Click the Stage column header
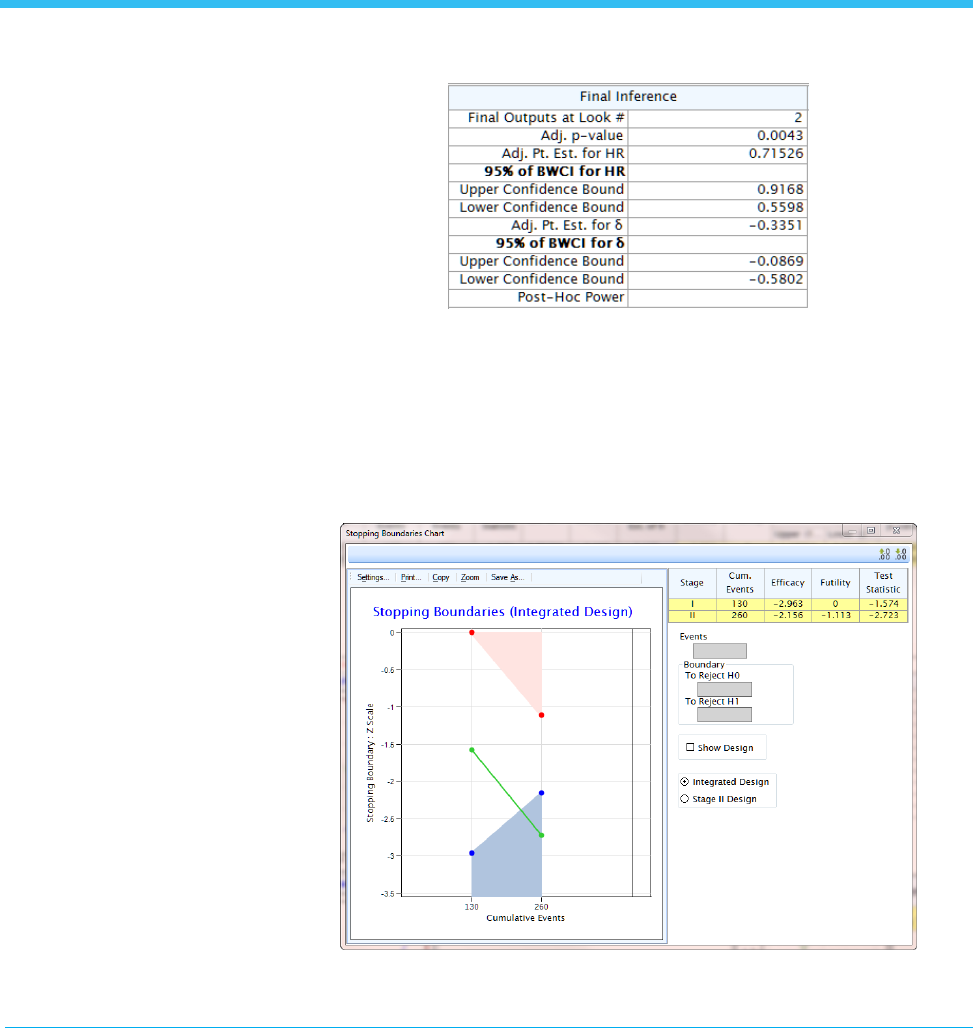The image size is (973, 1028). (692, 583)
